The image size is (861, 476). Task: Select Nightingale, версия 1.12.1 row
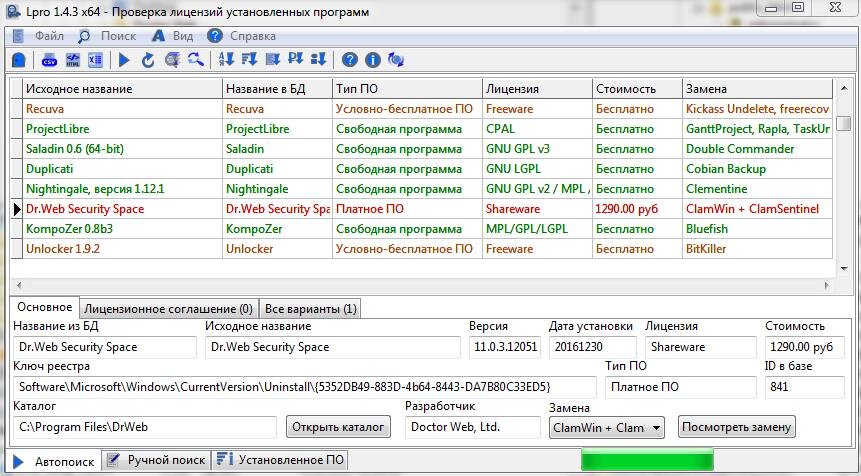coord(422,189)
